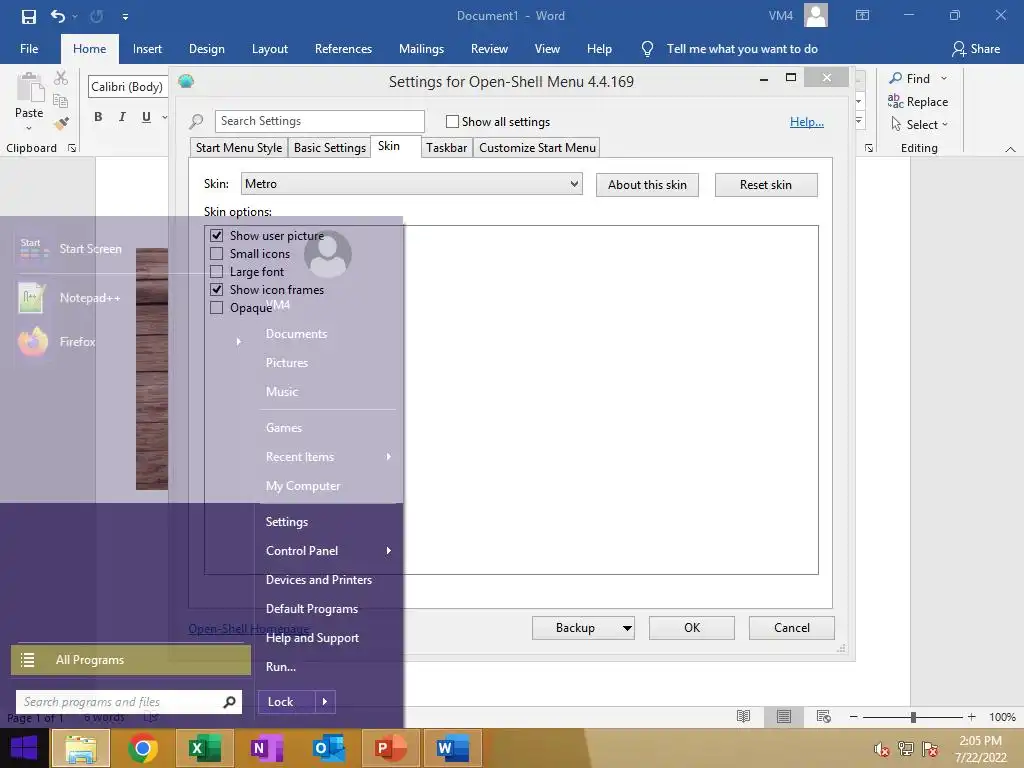Check the Opaque skin option
This screenshot has height=768, width=1024.
[x=216, y=308]
